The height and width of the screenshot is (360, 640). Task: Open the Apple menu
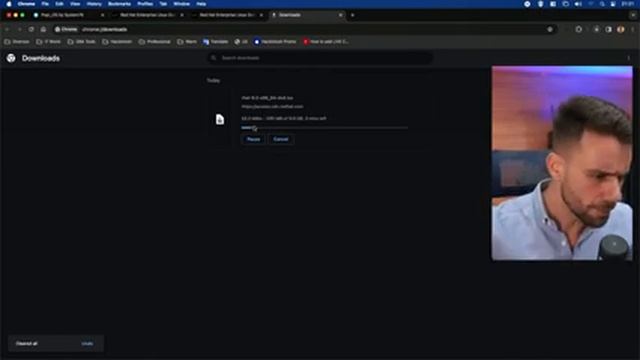tap(9, 4)
